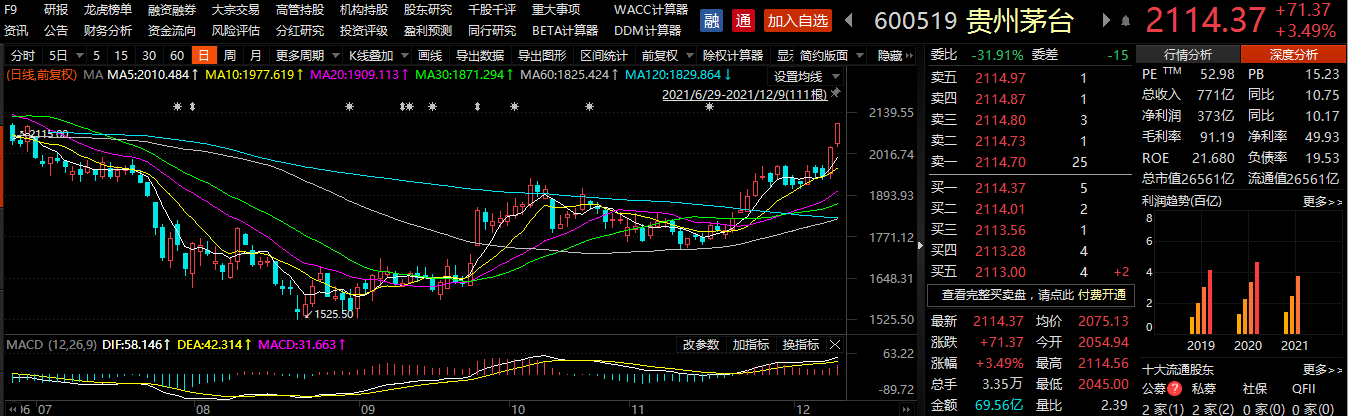Open 盈利预测 earnings forecast
Viewport: 1348px width, 416px height.
point(428,30)
